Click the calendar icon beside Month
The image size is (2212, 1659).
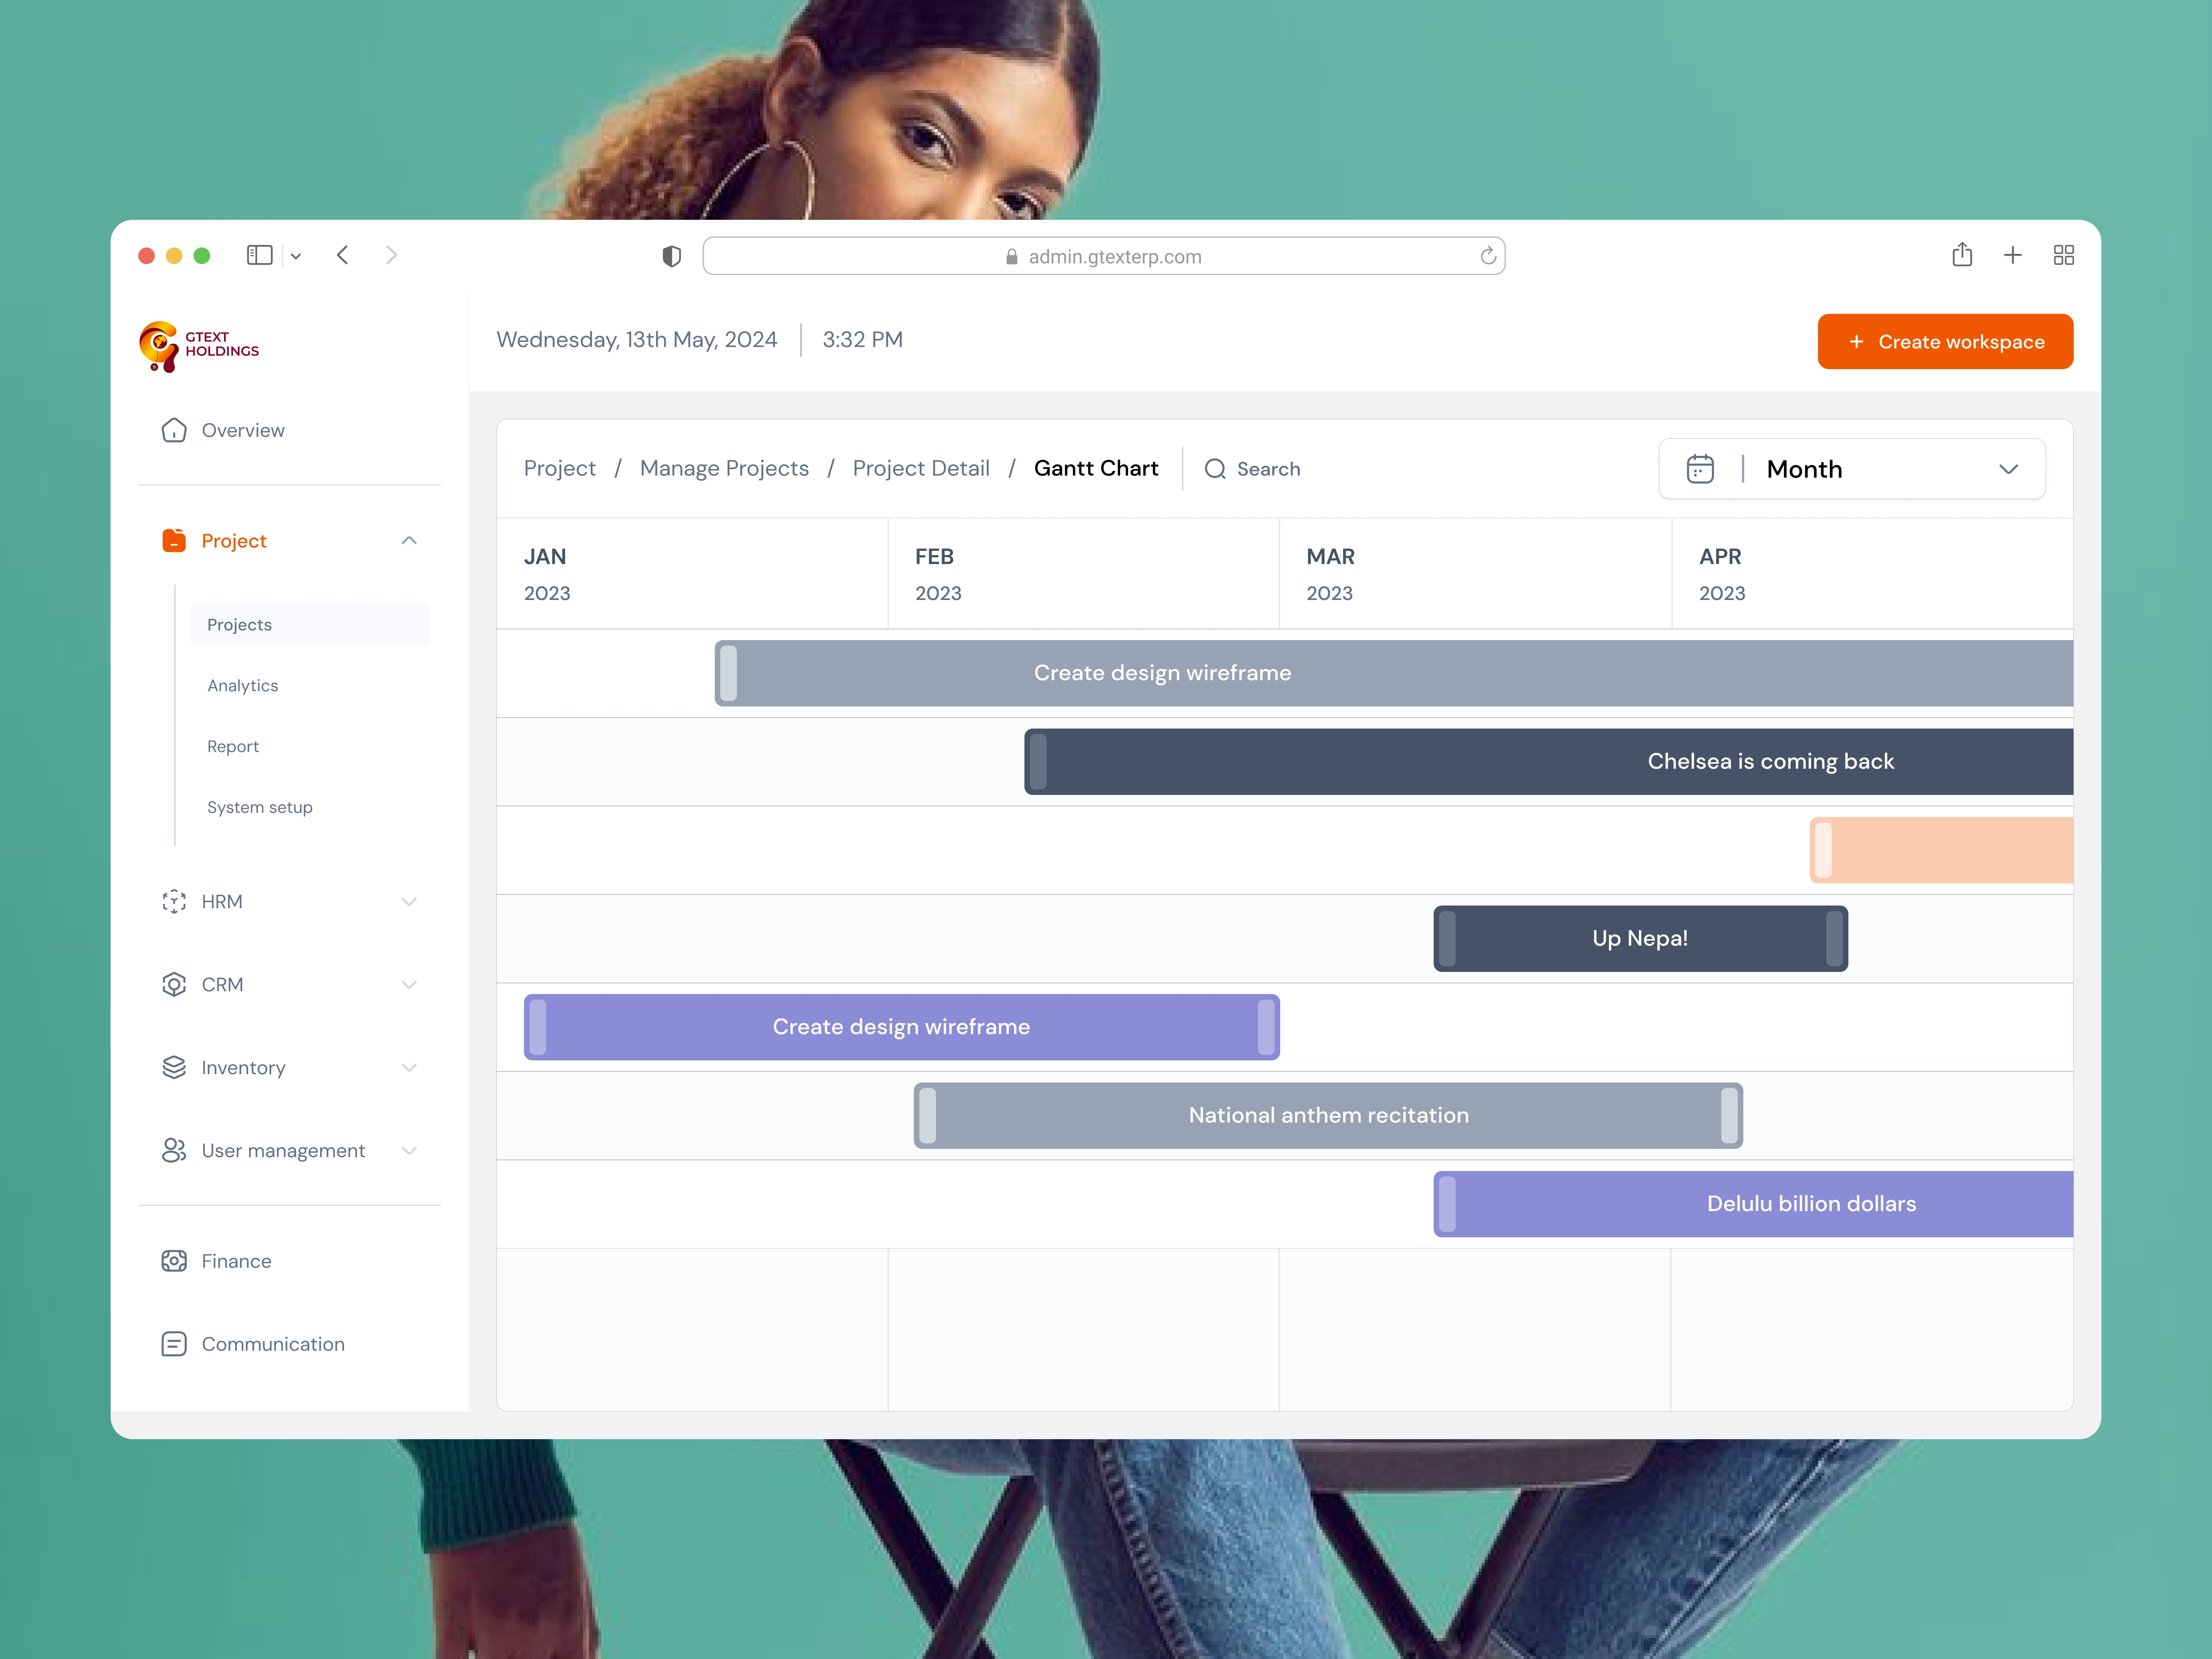[x=1700, y=469]
